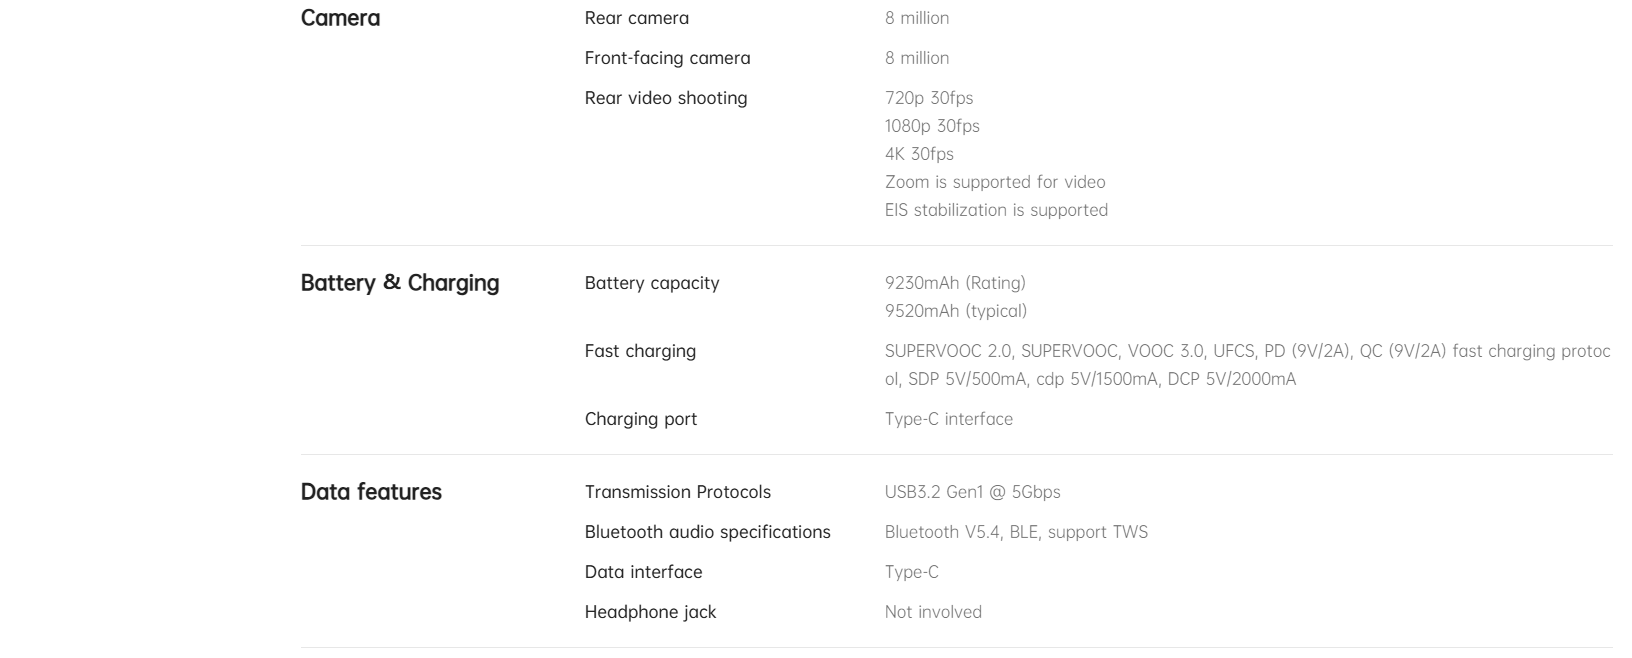Click the 4K 30fps value
The width and height of the screenshot is (1632, 658).
919,154
